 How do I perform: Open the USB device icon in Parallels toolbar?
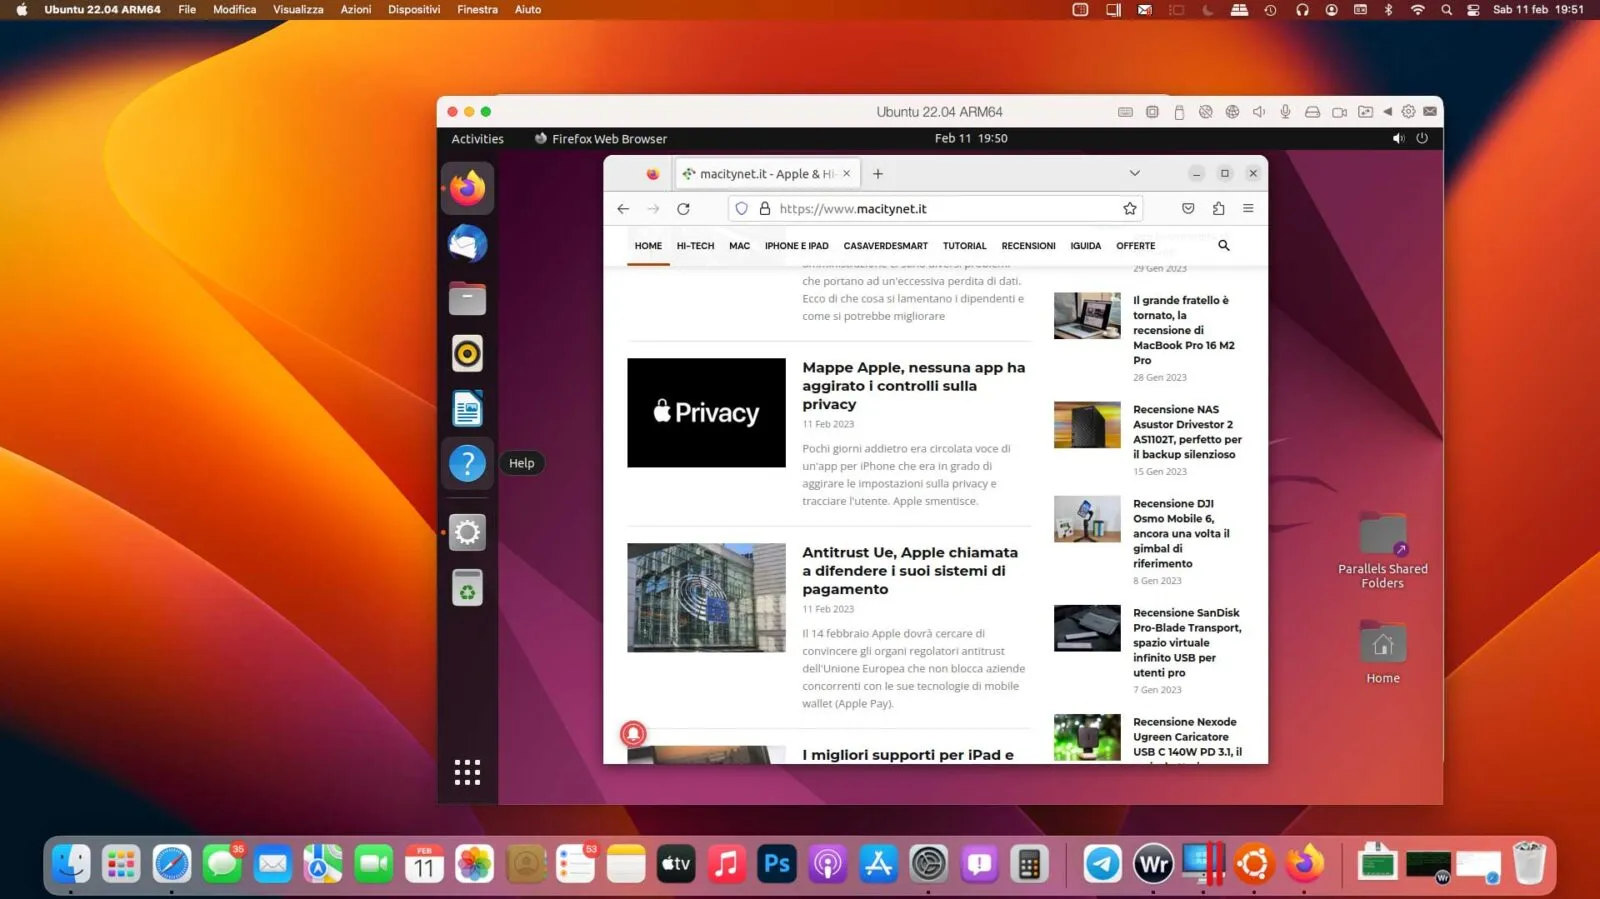(x=1179, y=112)
